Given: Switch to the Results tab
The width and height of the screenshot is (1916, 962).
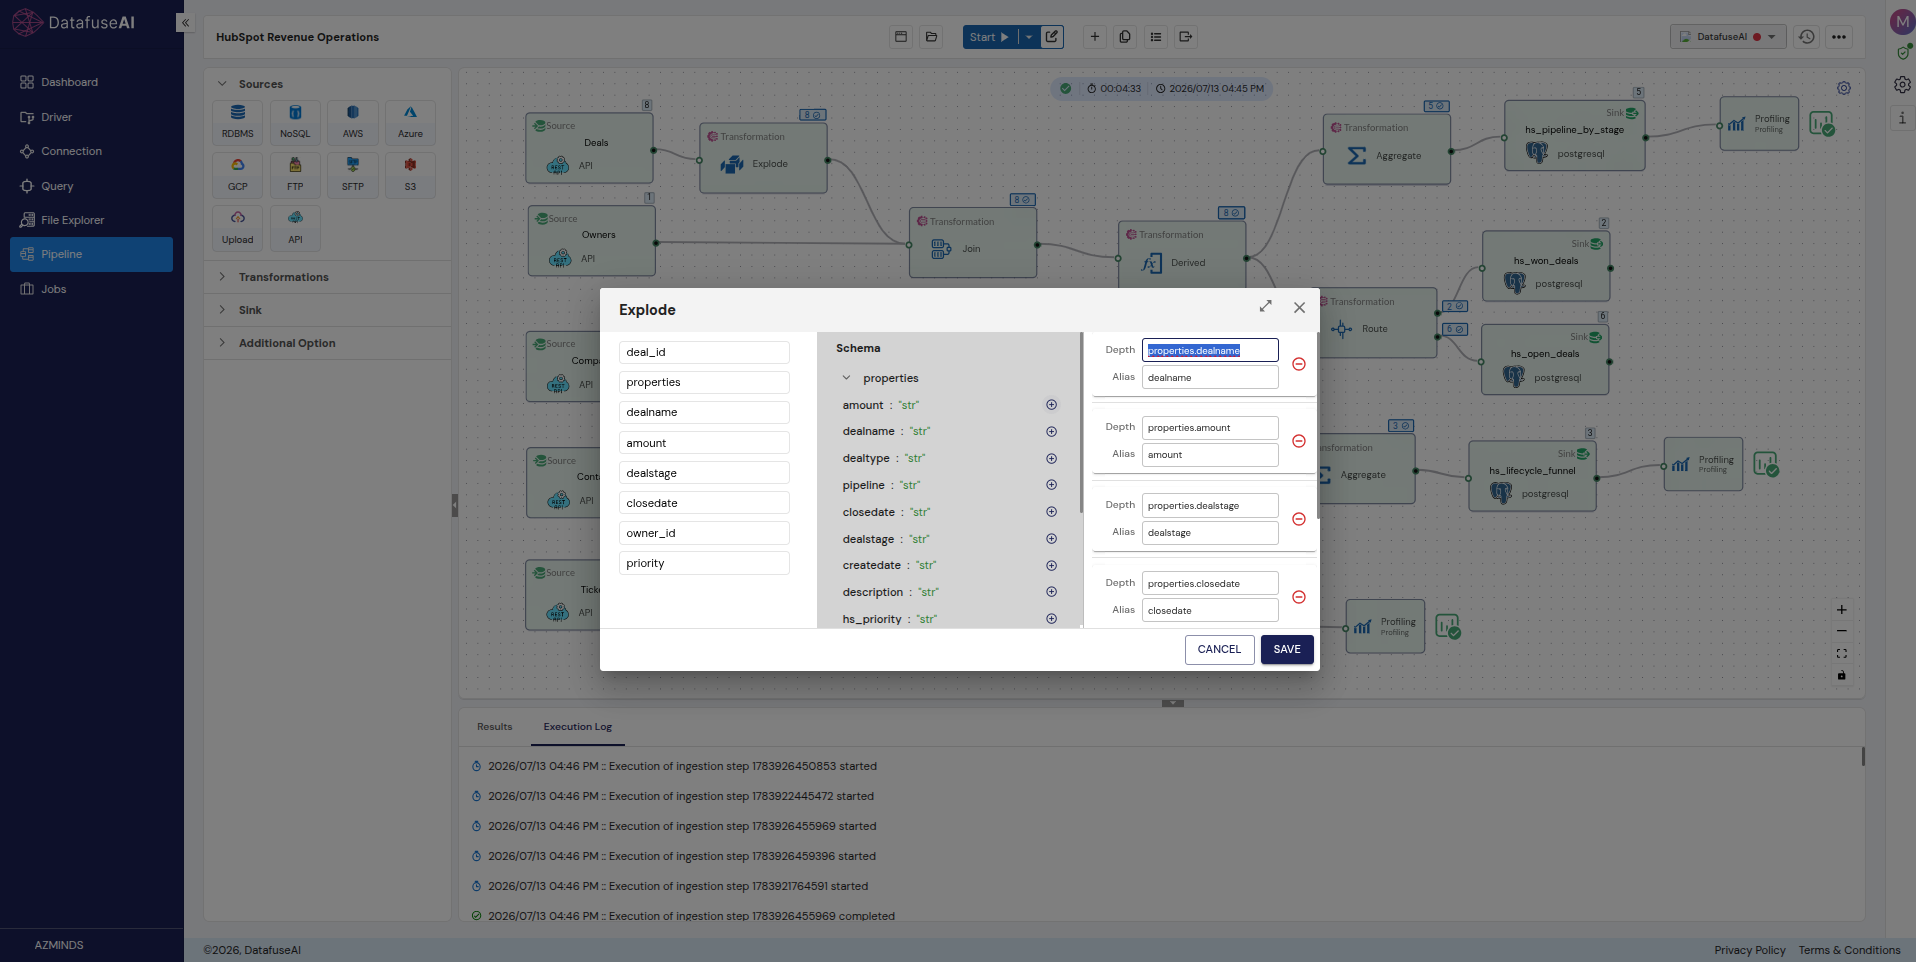Looking at the screenshot, I should point(494,727).
